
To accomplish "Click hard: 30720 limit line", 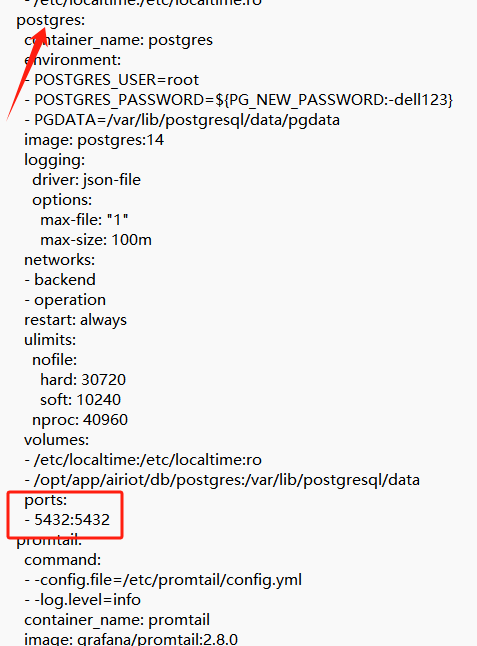I will click(83, 380).
